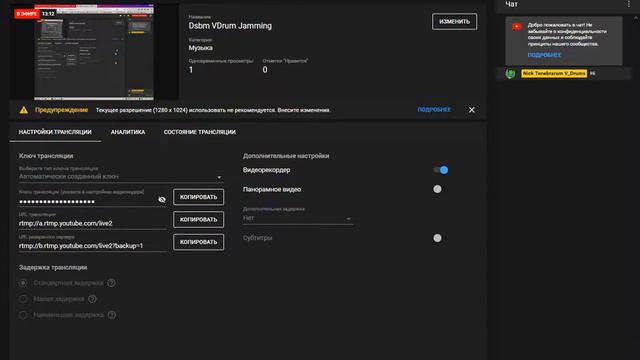
Task: Click the YouTube icon in chat welcome
Action: (x=517, y=27)
